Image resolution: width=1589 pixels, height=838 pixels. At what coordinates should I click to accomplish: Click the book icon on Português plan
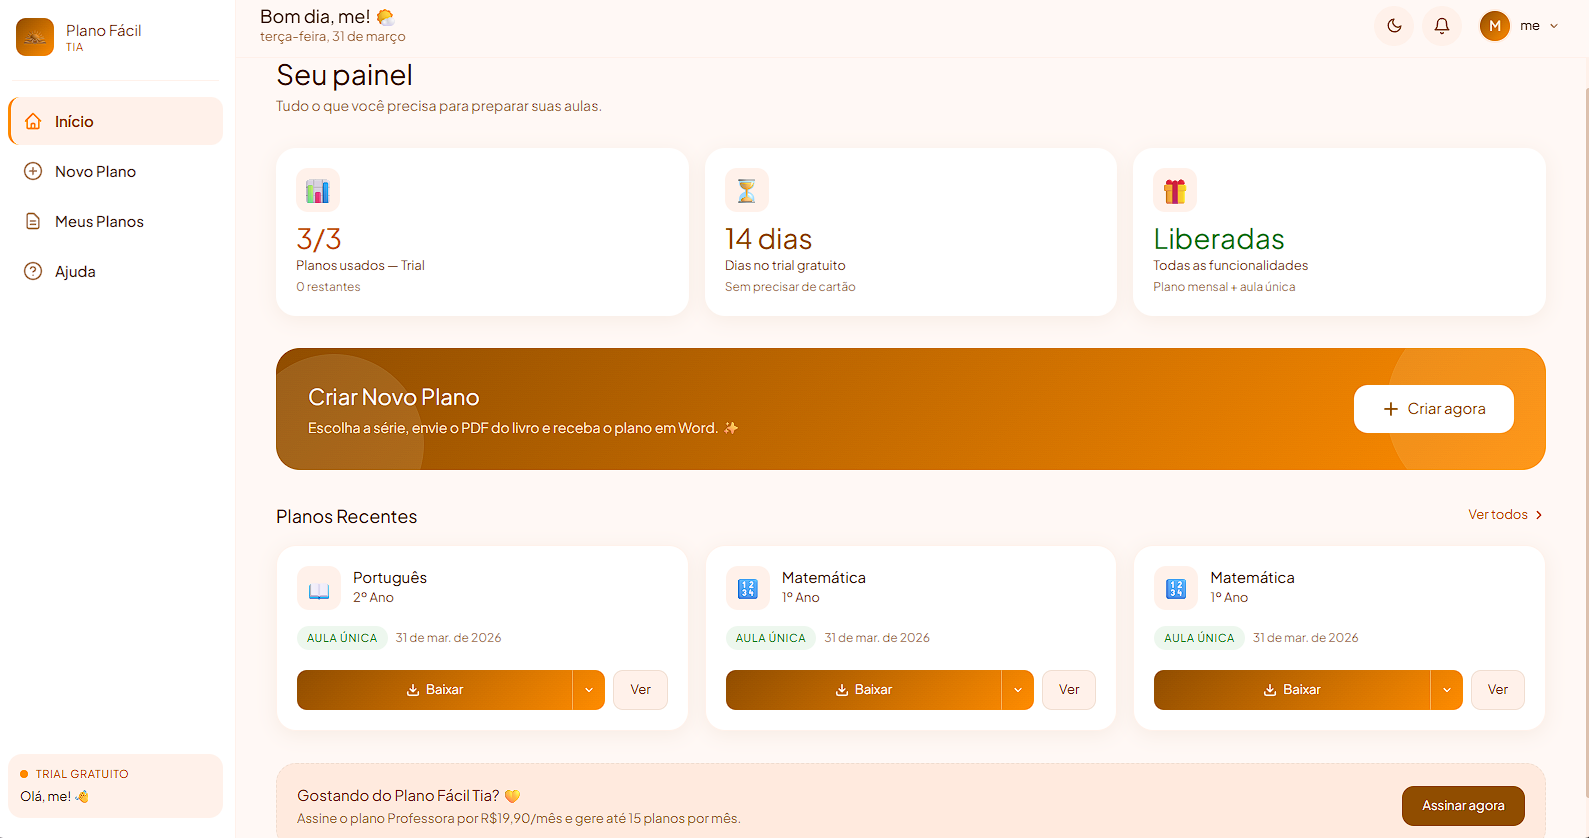click(x=319, y=589)
